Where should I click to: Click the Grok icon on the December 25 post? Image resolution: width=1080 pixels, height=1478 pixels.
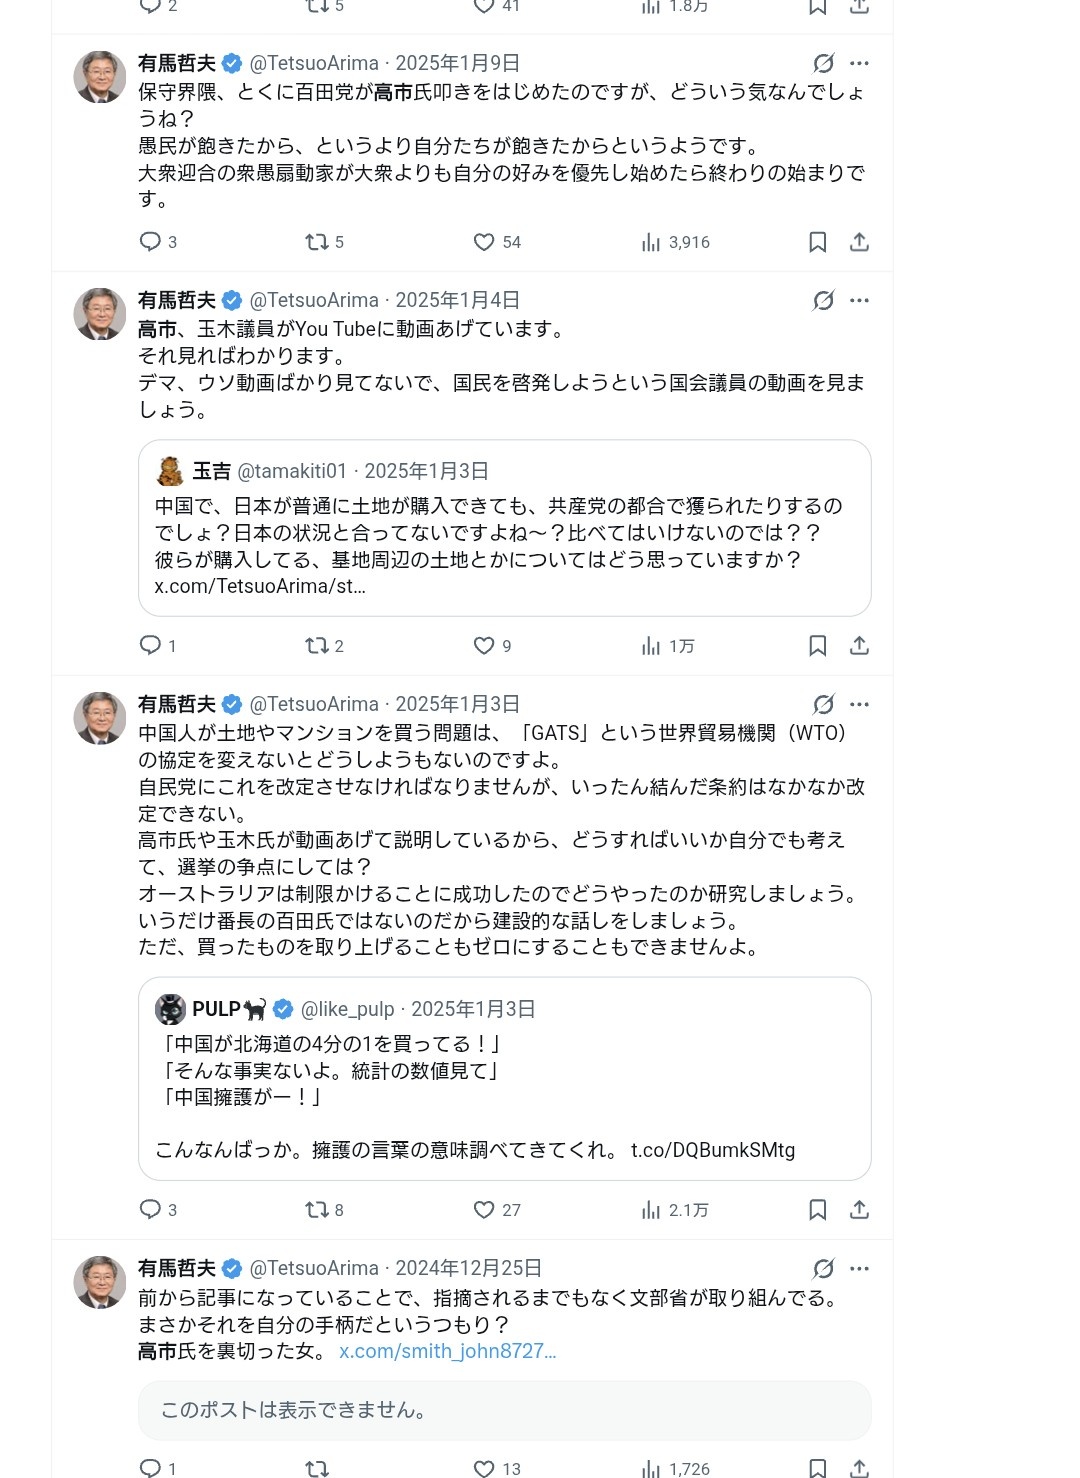(823, 1268)
